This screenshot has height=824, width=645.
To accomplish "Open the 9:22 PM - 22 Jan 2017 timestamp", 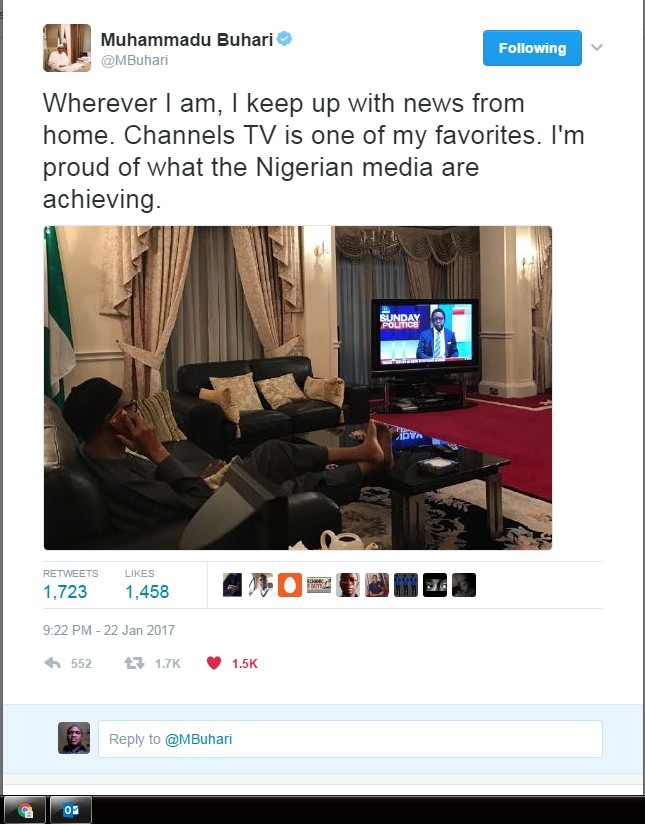I will click(109, 630).
